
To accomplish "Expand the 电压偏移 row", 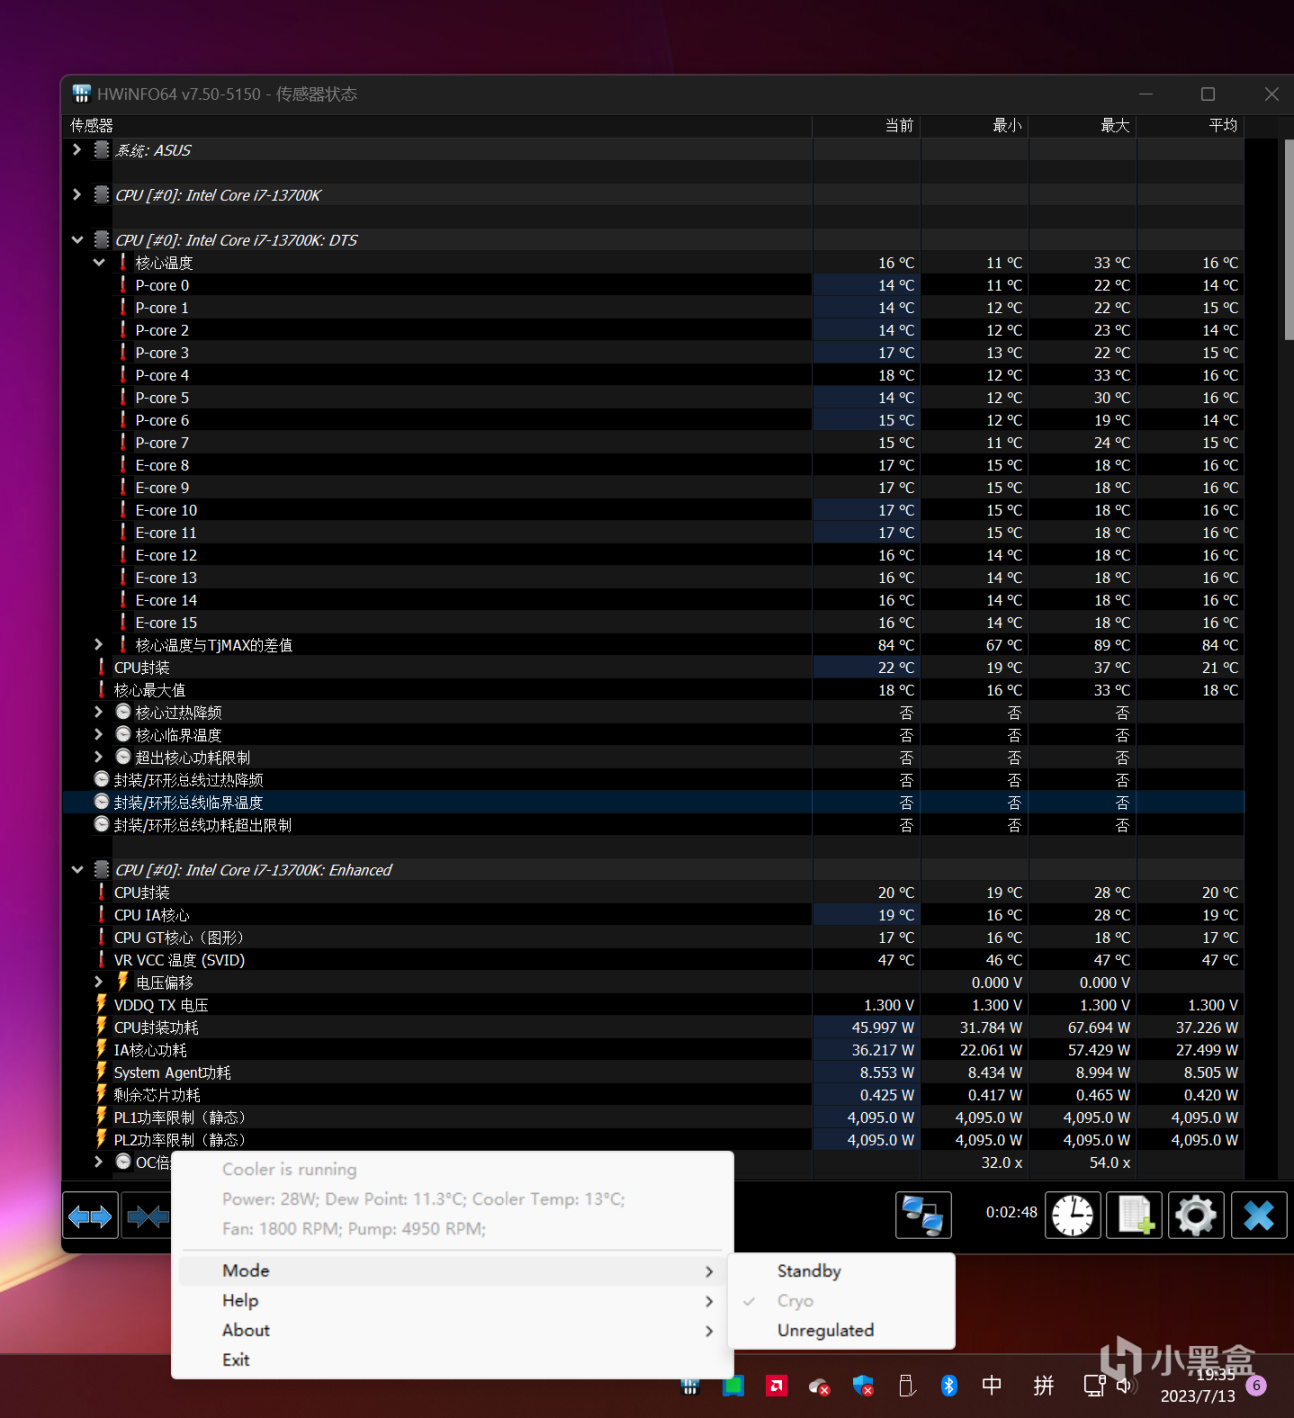I will pos(99,982).
